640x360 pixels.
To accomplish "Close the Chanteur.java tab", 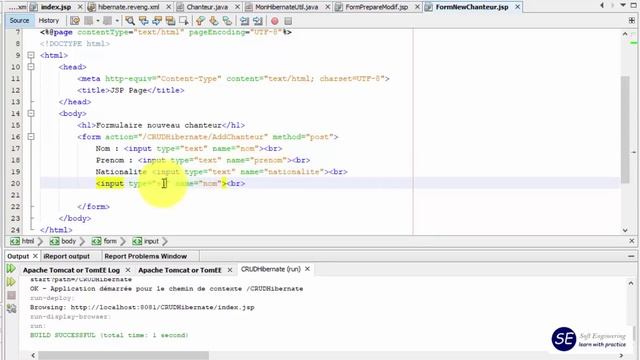I will 237,7.
